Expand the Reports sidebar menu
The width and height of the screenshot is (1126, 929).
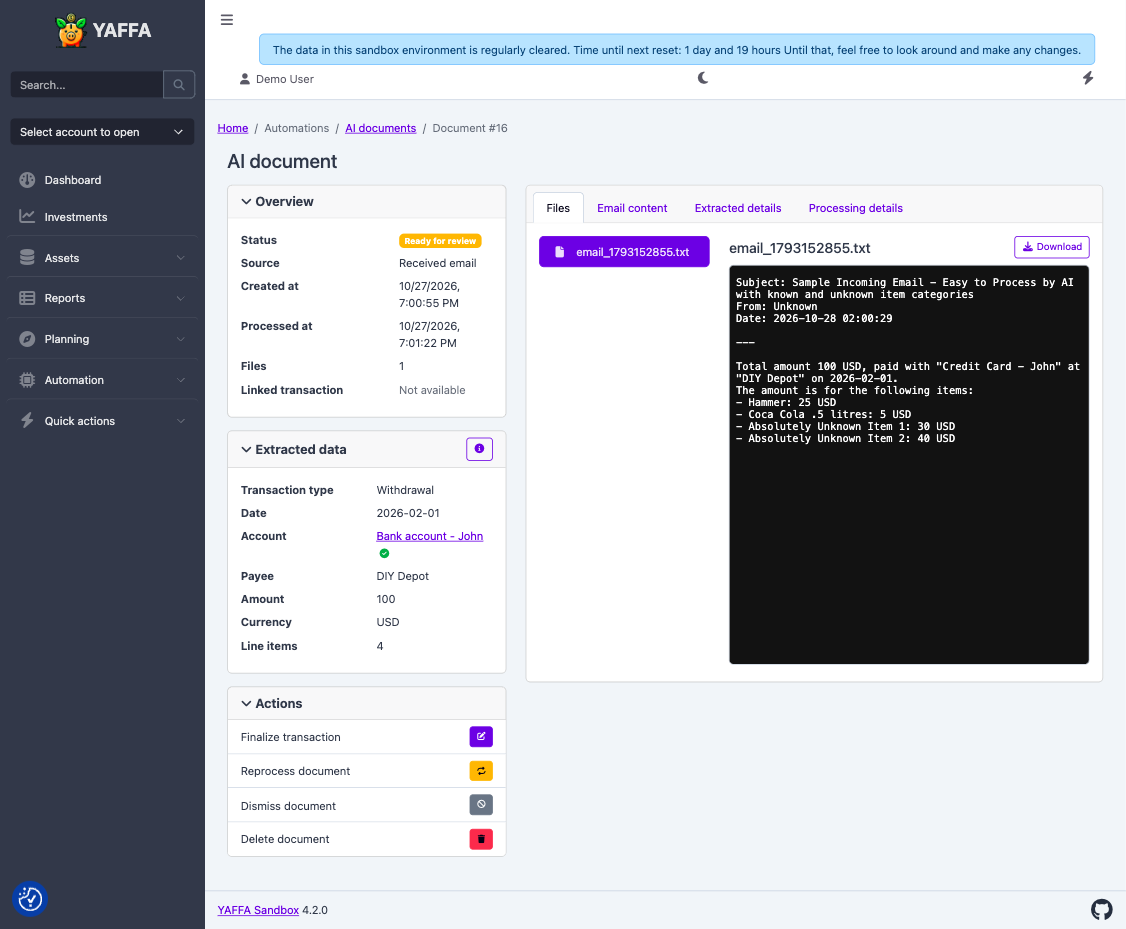pos(102,298)
